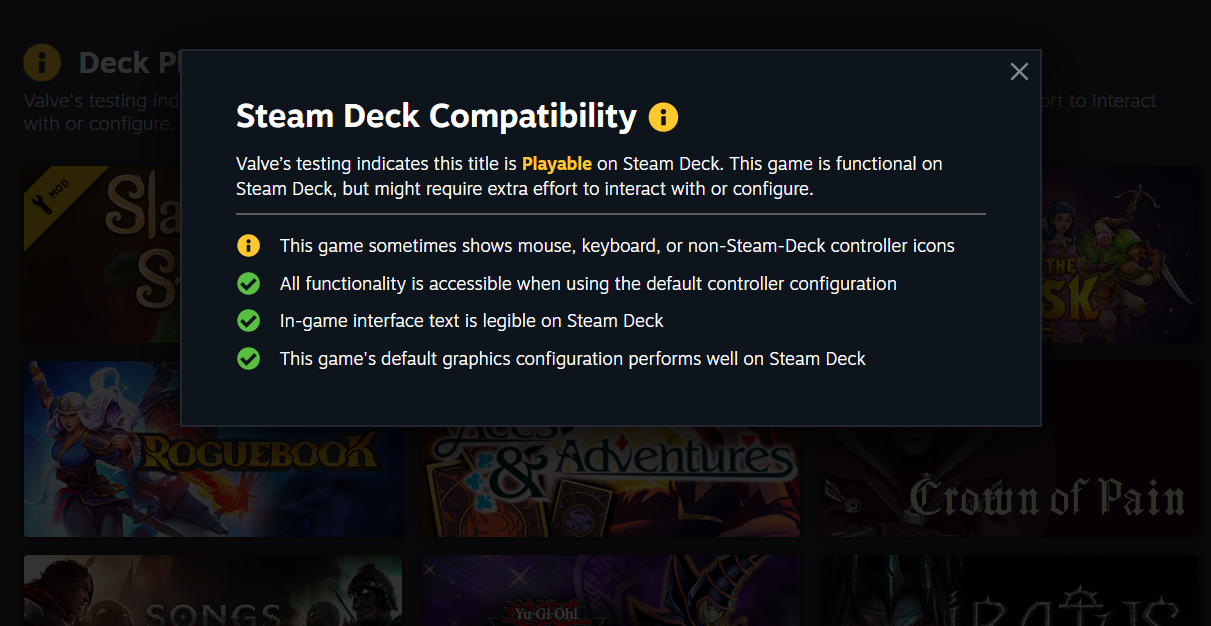This screenshot has height=626, width=1211.
Task: Click the yellow info icon beside the dialog title
Action: tap(663, 117)
